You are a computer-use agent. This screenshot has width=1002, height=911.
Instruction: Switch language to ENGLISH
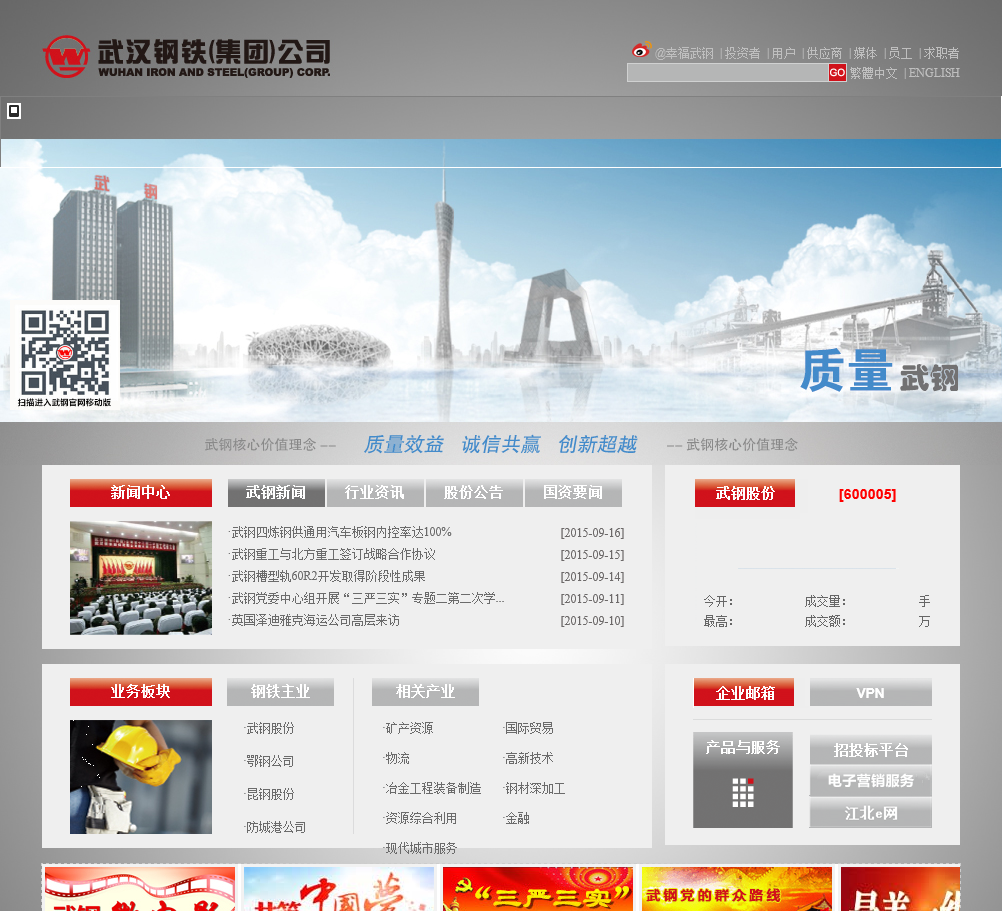pos(934,73)
